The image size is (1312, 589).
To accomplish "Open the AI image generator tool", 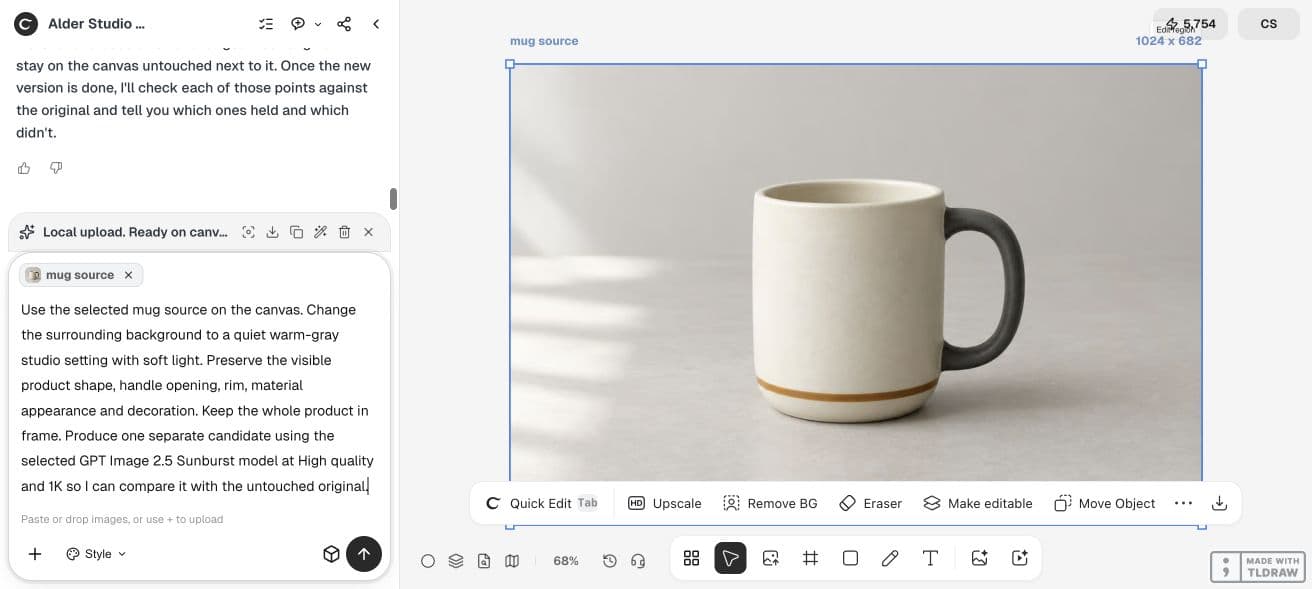I will click(980, 558).
